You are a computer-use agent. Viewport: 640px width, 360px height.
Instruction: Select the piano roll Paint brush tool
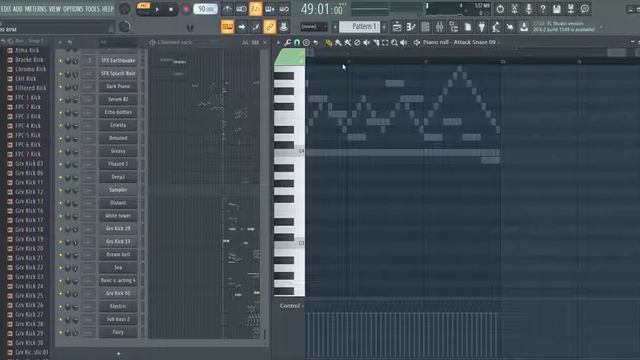coord(338,42)
